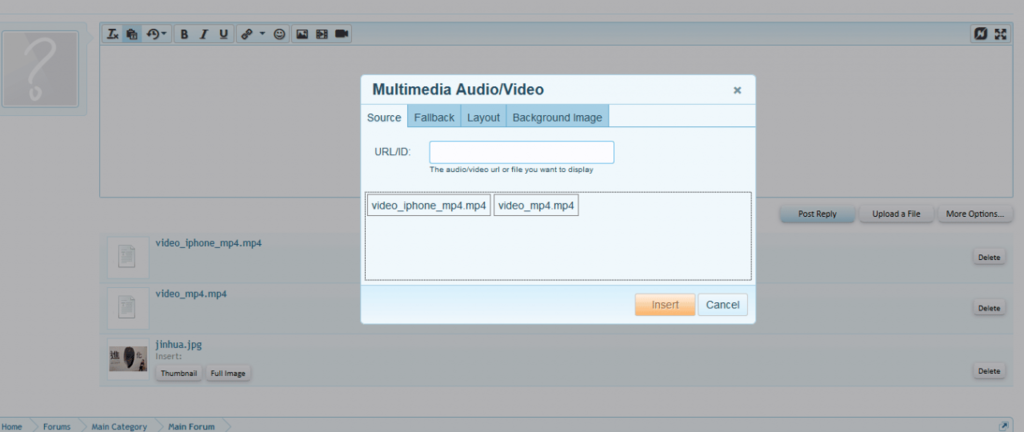Click the breadcrumb bar arrow icon
This screenshot has height=432, width=1024.
[1003, 426]
